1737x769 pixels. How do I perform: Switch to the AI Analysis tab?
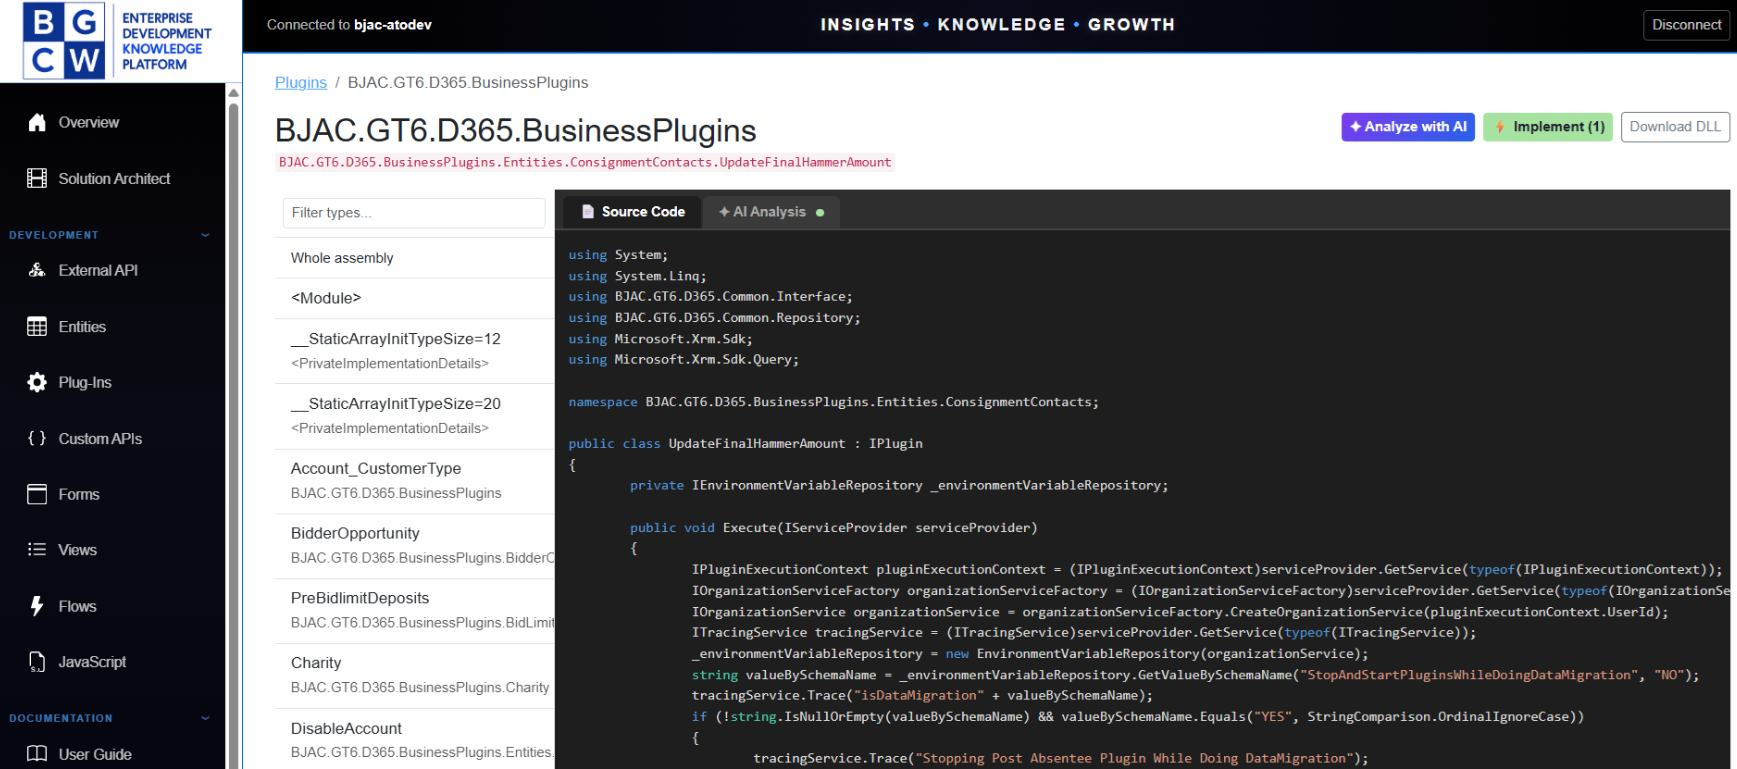pos(771,212)
